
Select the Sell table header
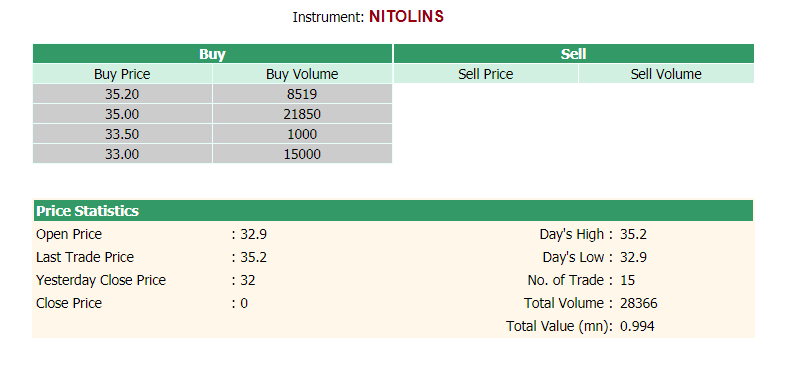click(x=573, y=54)
